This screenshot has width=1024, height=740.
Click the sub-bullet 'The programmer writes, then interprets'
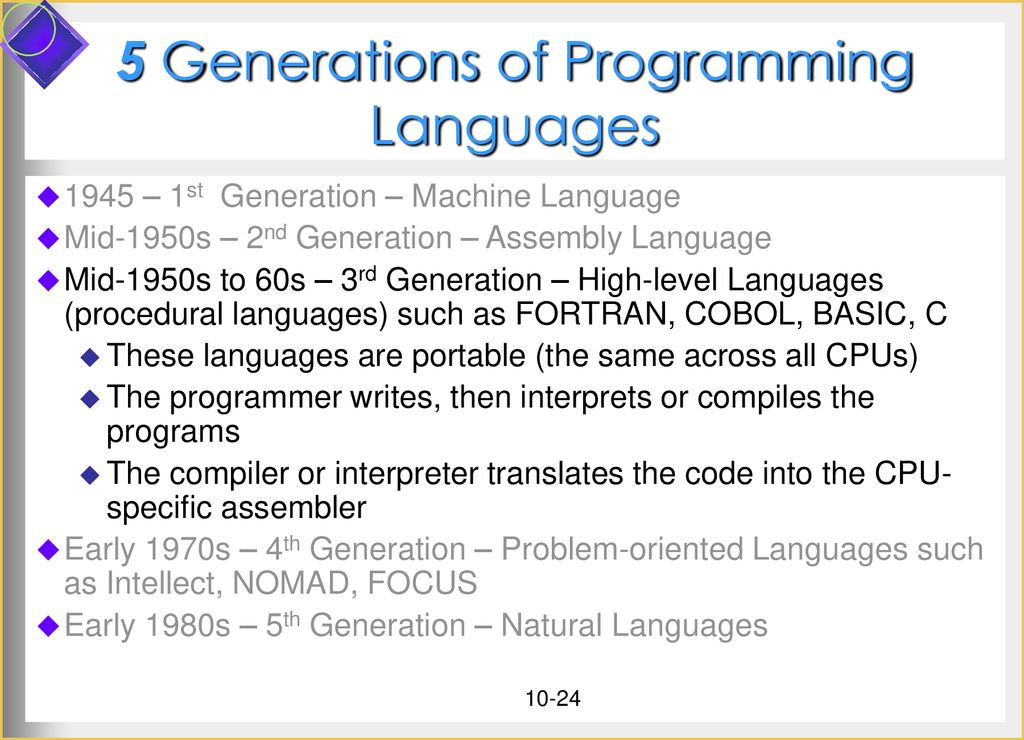(x=490, y=415)
